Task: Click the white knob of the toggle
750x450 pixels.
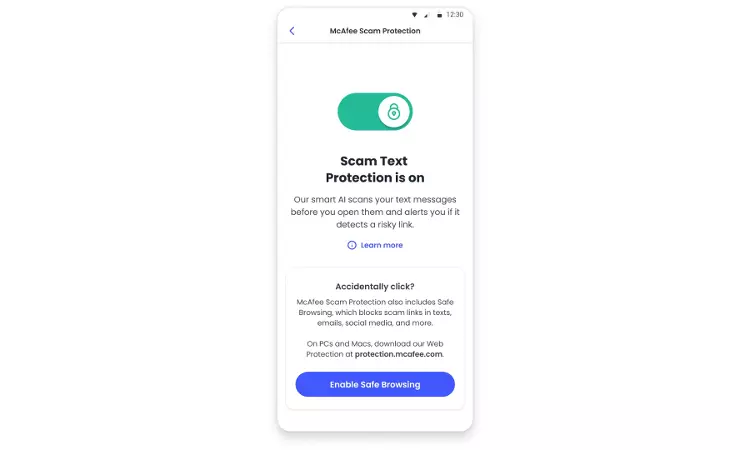Action: point(394,112)
